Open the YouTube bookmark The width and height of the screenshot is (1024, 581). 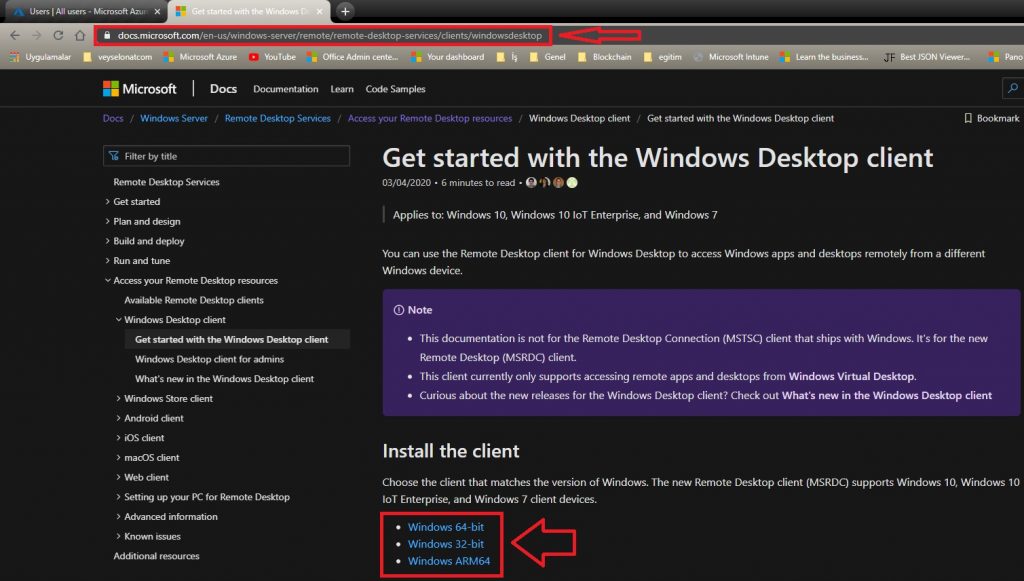tap(272, 57)
